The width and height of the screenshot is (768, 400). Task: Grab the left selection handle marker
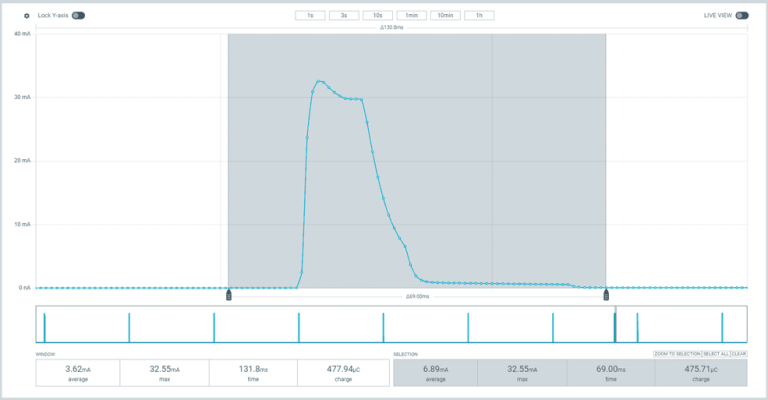229,295
